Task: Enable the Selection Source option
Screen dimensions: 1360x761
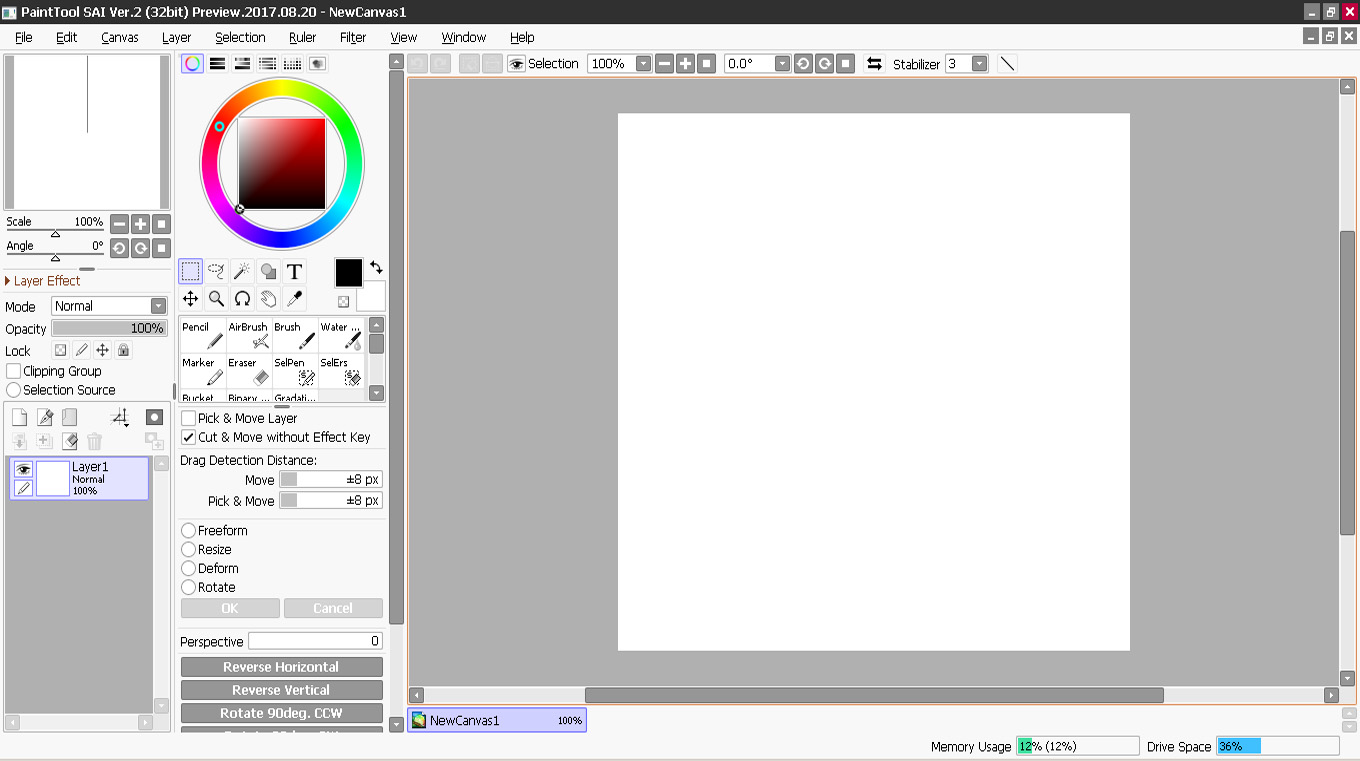Action: [14, 390]
